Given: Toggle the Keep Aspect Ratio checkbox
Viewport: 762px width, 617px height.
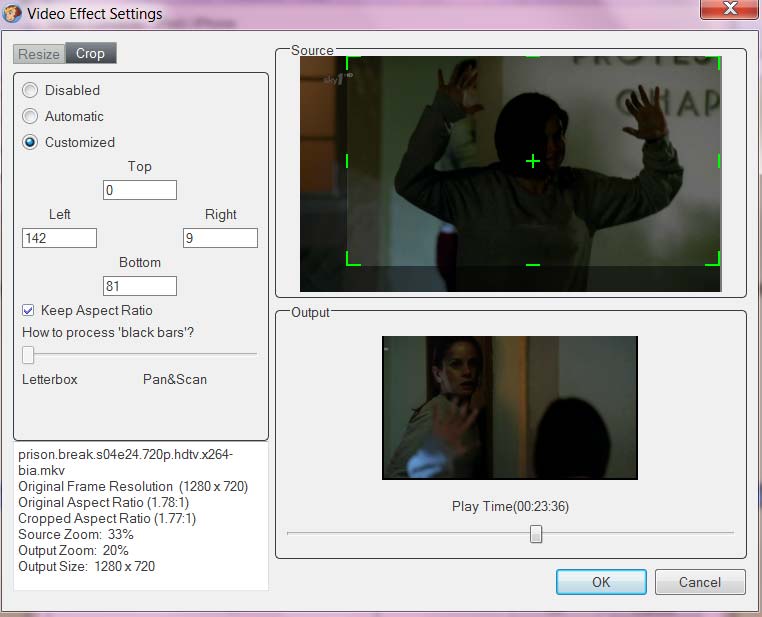Looking at the screenshot, I should (28, 310).
